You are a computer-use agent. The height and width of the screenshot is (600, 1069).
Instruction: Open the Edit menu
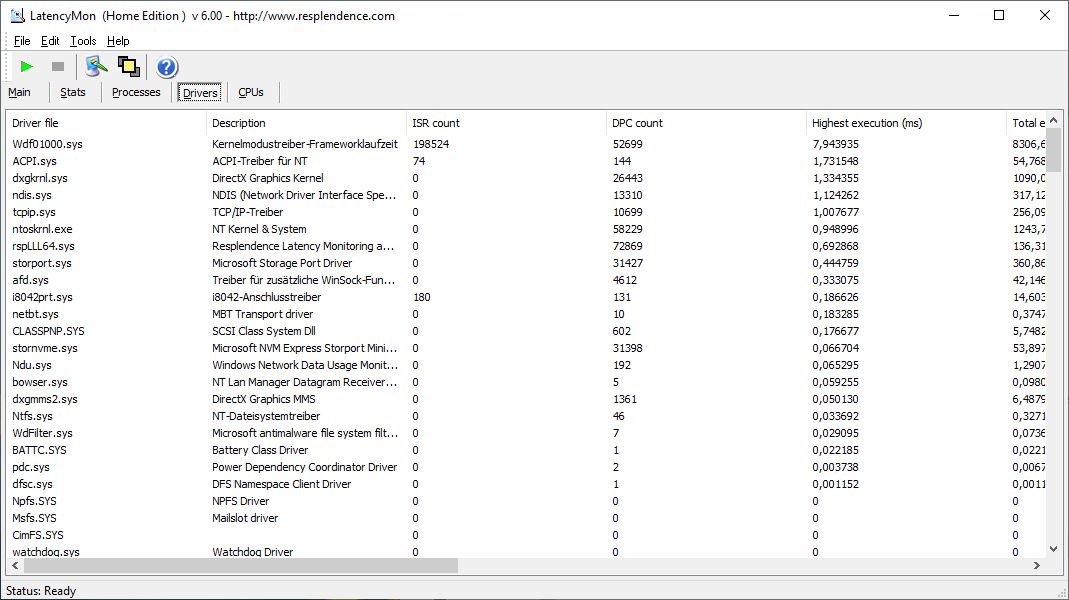(50, 41)
